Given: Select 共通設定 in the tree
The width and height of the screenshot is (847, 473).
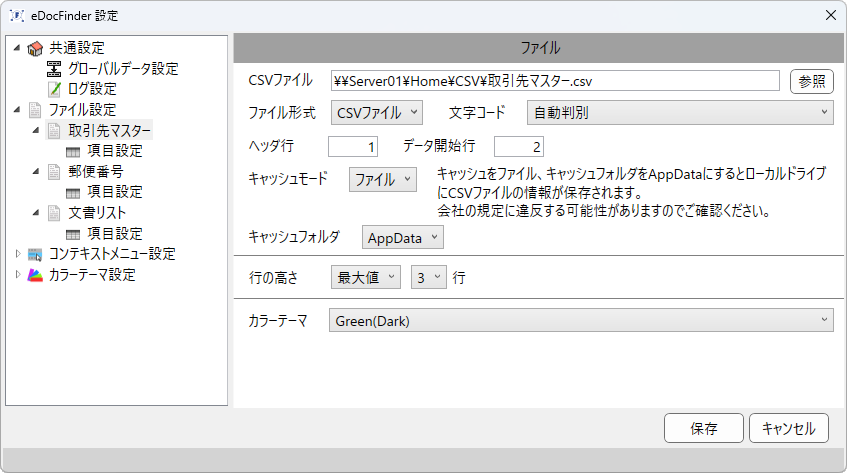Looking at the screenshot, I should click(77, 48).
